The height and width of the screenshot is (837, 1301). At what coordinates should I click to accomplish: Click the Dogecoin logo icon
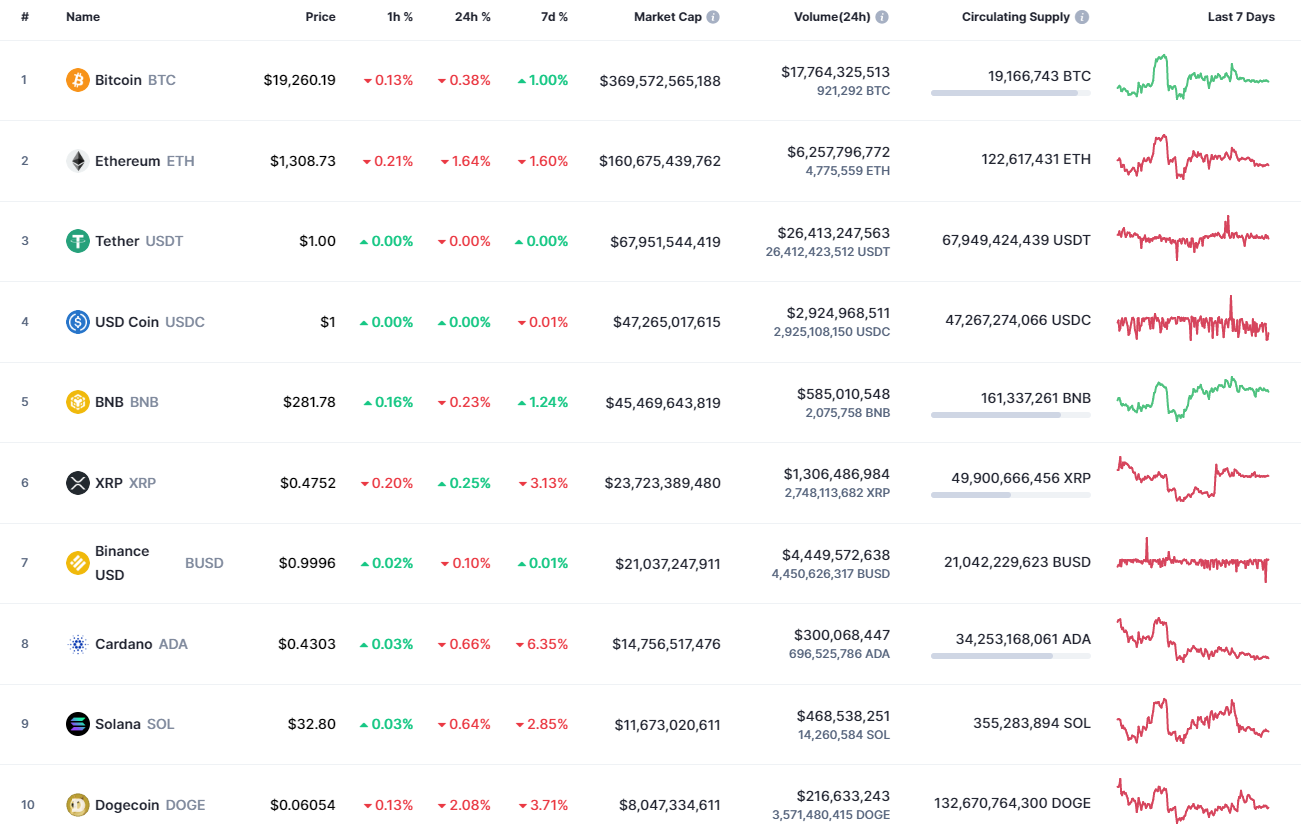point(77,805)
